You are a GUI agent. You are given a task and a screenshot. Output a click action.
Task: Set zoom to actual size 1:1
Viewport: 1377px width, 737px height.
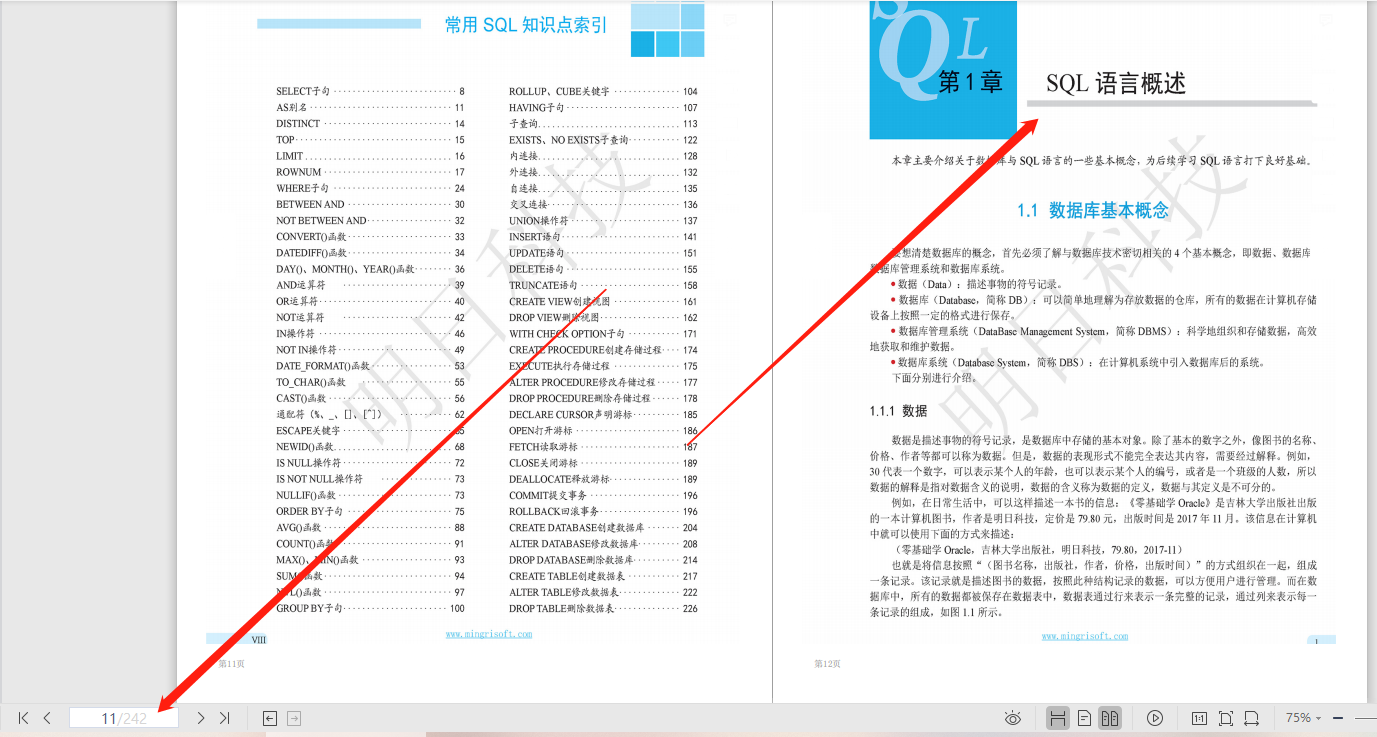pyautogui.click(x=1199, y=718)
